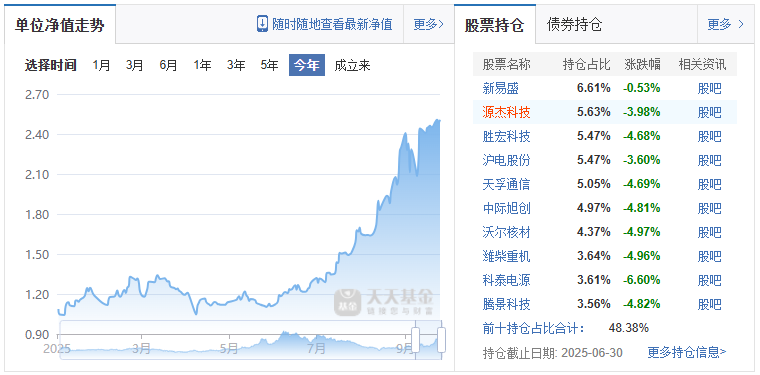This screenshot has width=760, height=375.
Task: Open 股吧 for 天孚通信
Action: coord(710,184)
